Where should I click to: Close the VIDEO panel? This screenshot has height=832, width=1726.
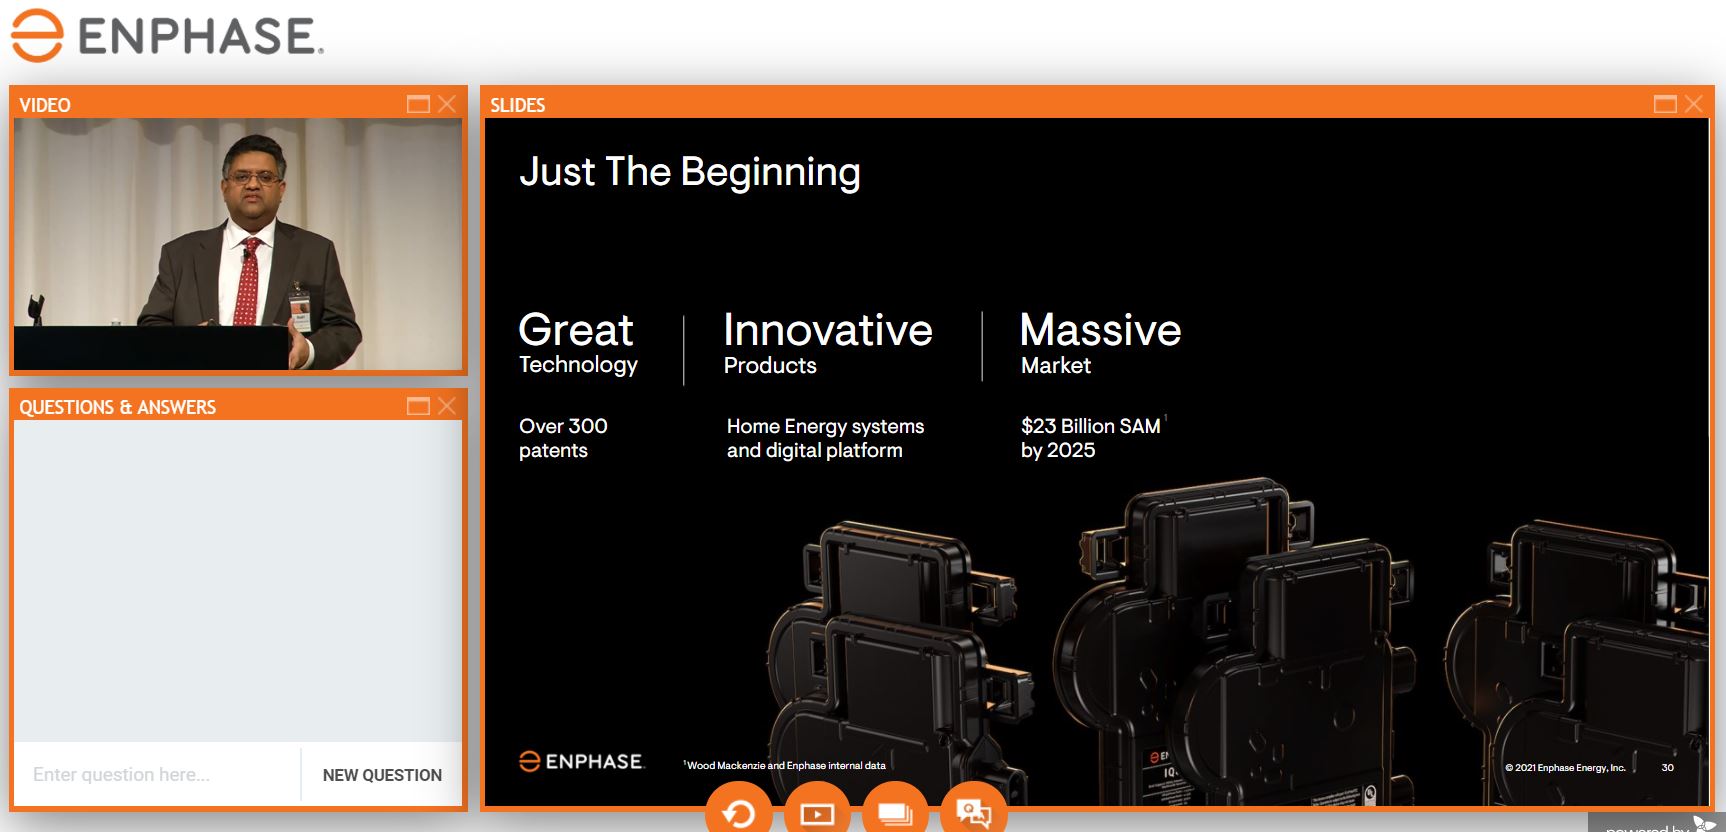pos(447,104)
